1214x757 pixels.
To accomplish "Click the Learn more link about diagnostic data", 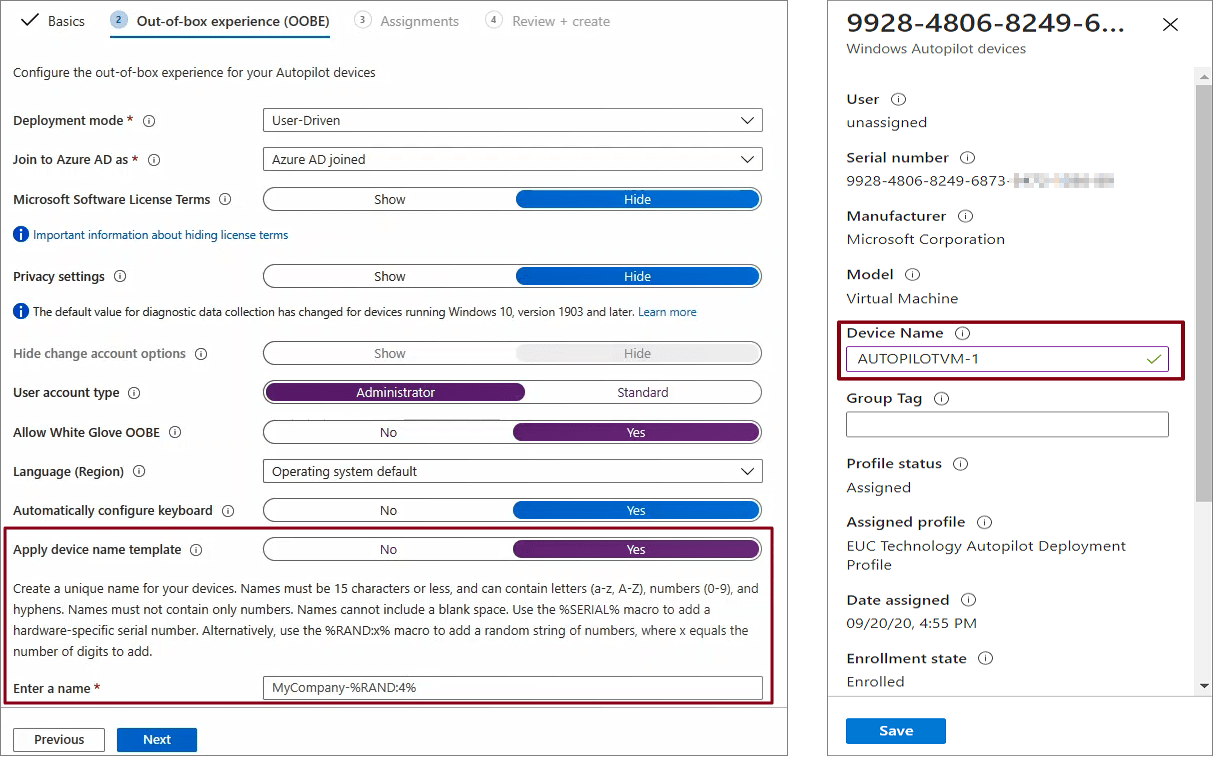I will click(x=667, y=311).
